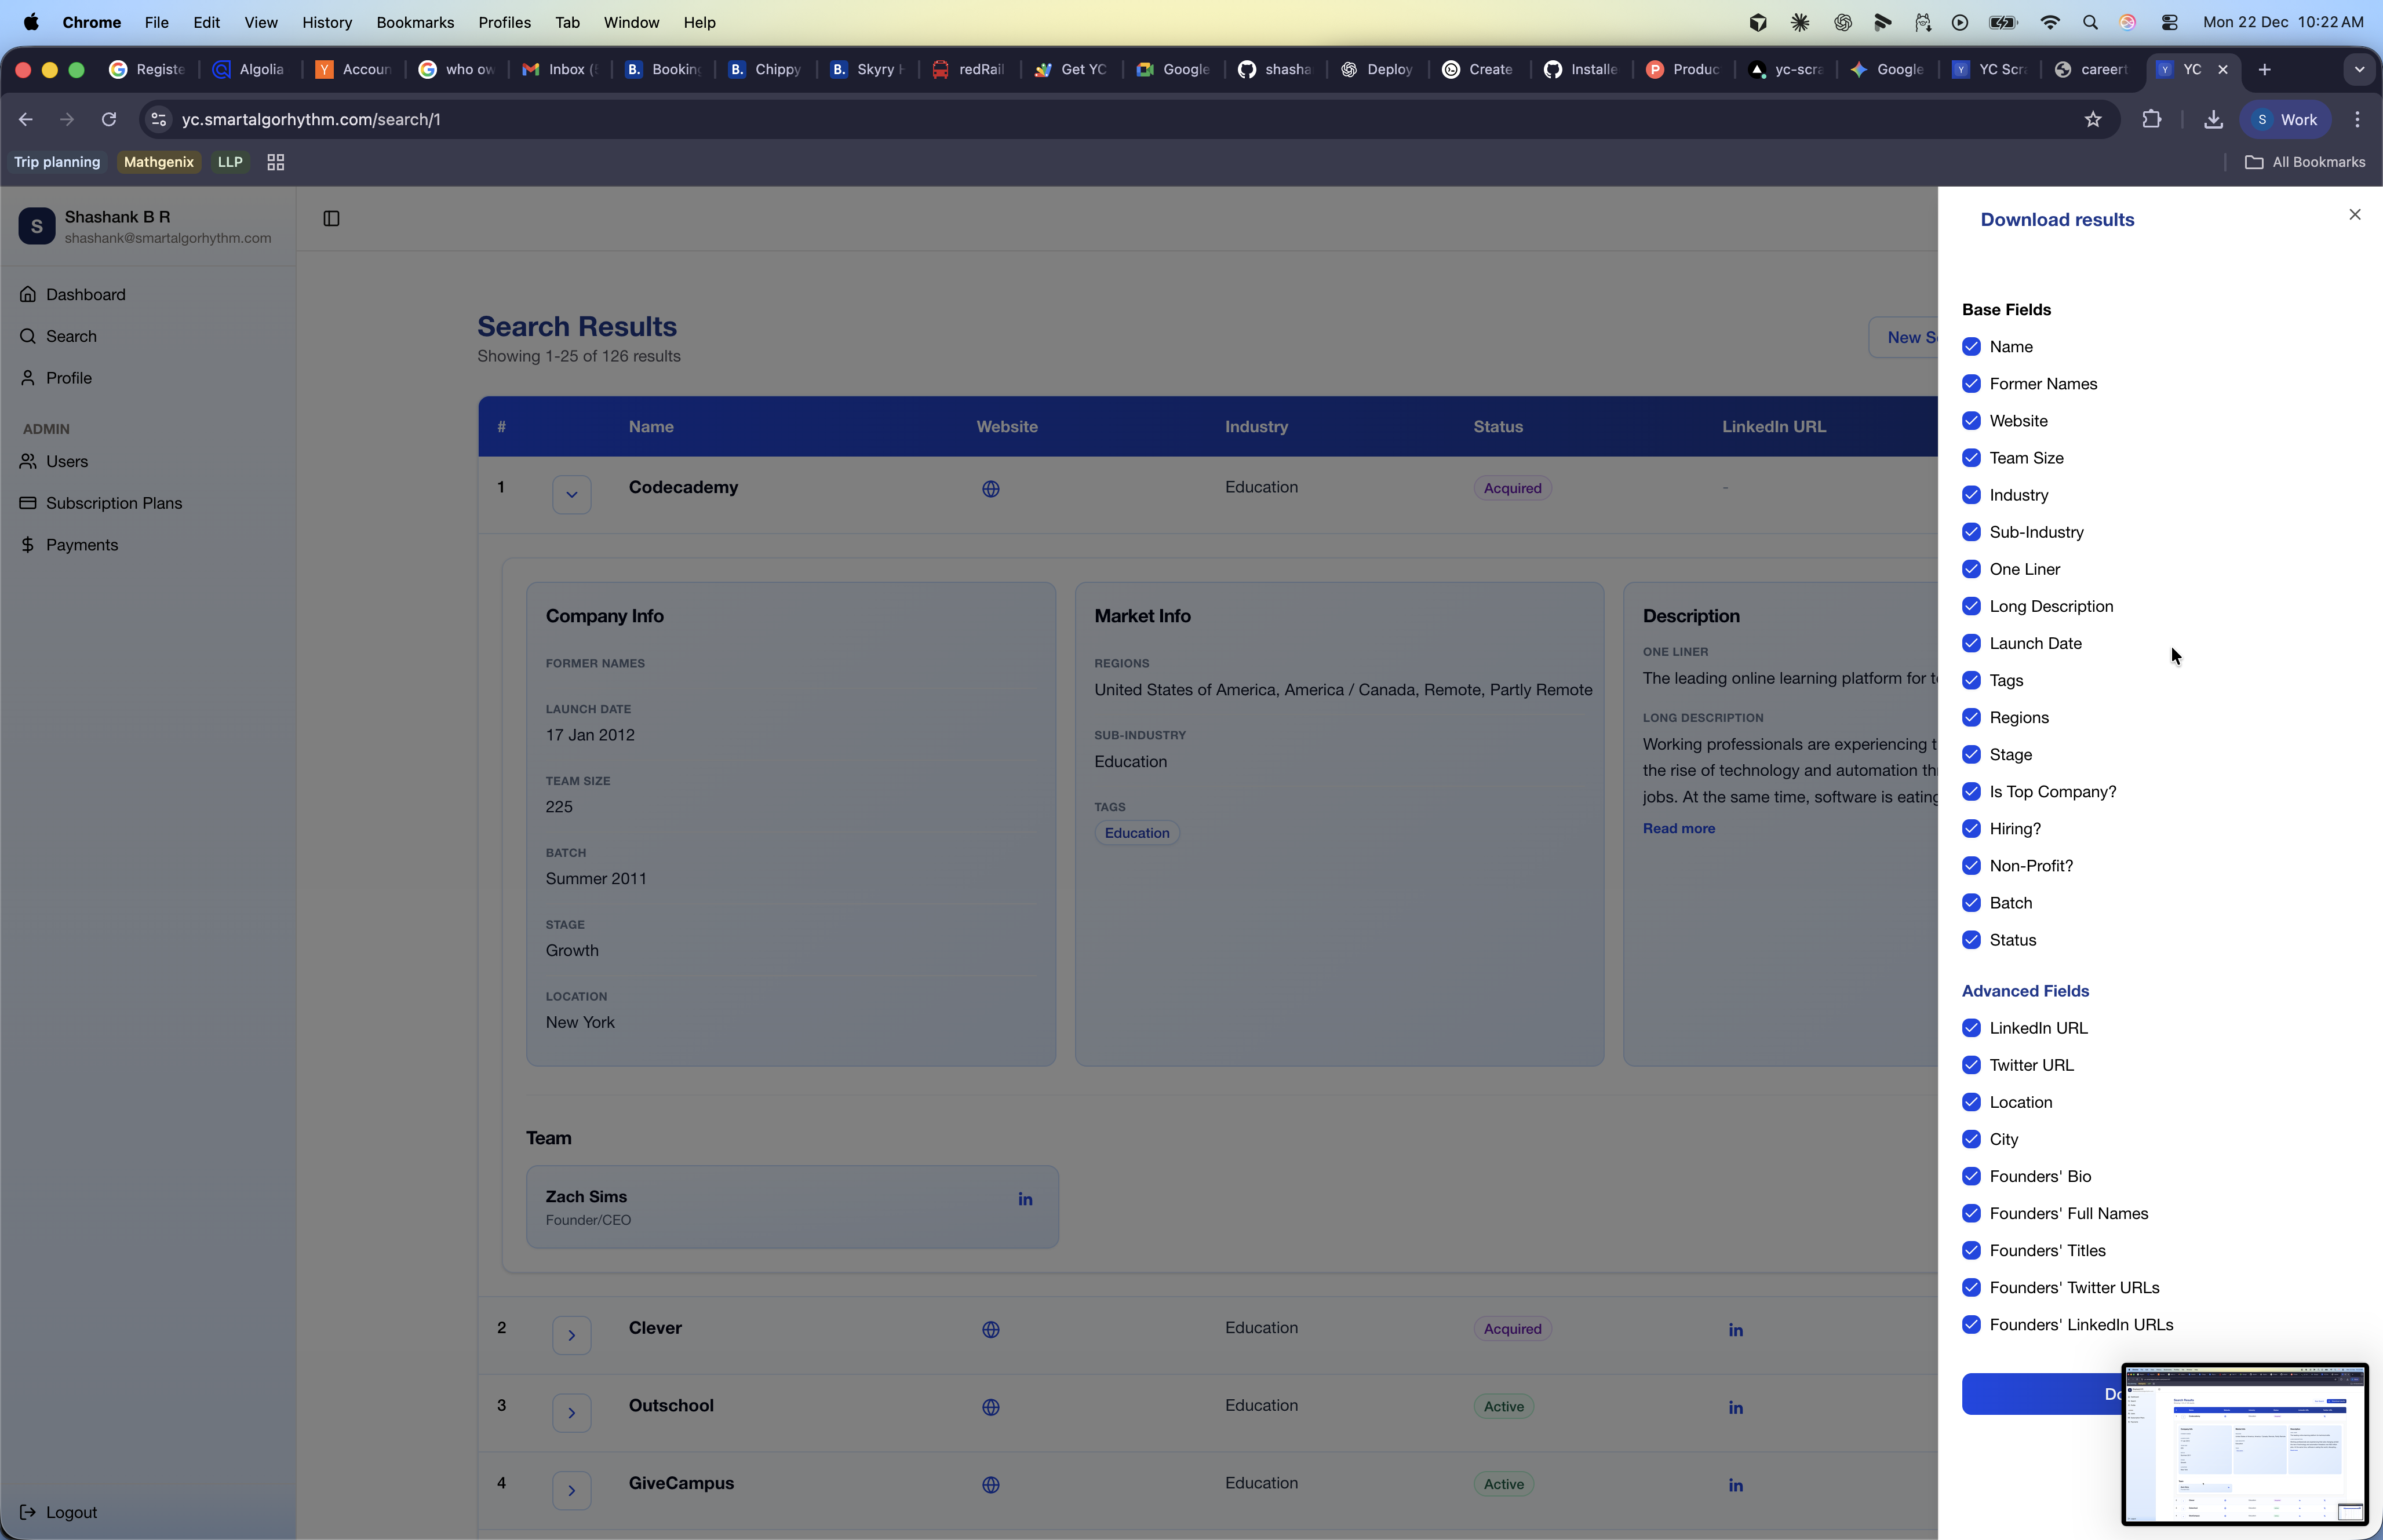2383x1540 pixels.
Task: Click the Read more link in Description
Action: [x=1679, y=828]
